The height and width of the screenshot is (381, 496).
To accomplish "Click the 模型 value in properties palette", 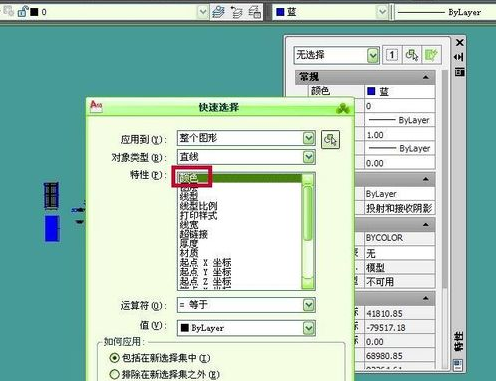I will 375,267.
